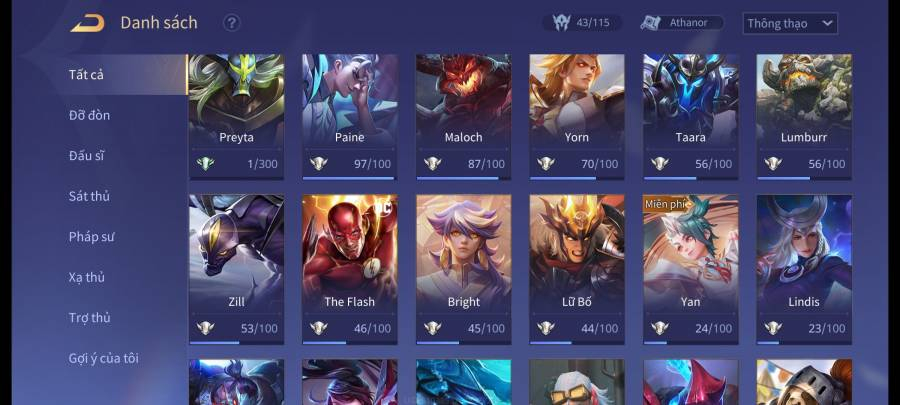The width and height of the screenshot is (900, 405).
Task: Tap Paine's silver mastery badge icon
Action: tap(319, 163)
